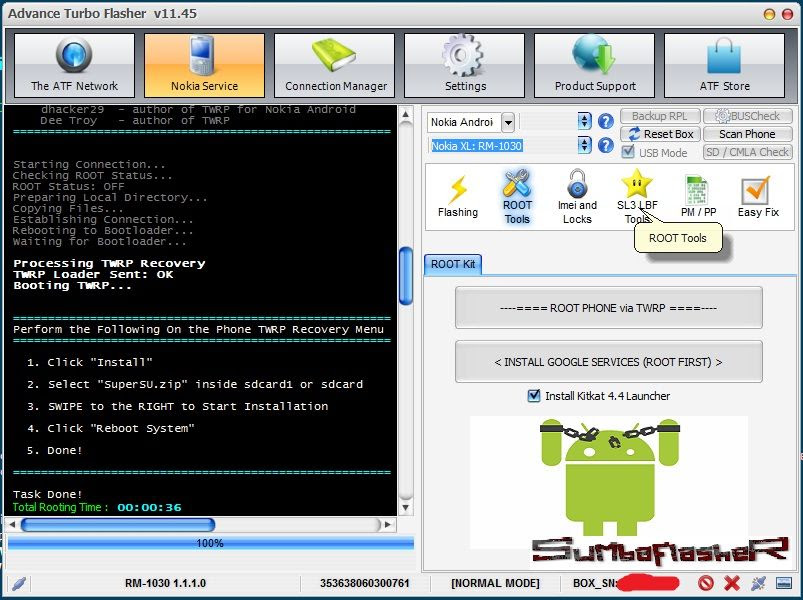Screen dimensions: 803x600
Task: Select the ROOT Tools icon
Action: pyautogui.click(x=517, y=197)
